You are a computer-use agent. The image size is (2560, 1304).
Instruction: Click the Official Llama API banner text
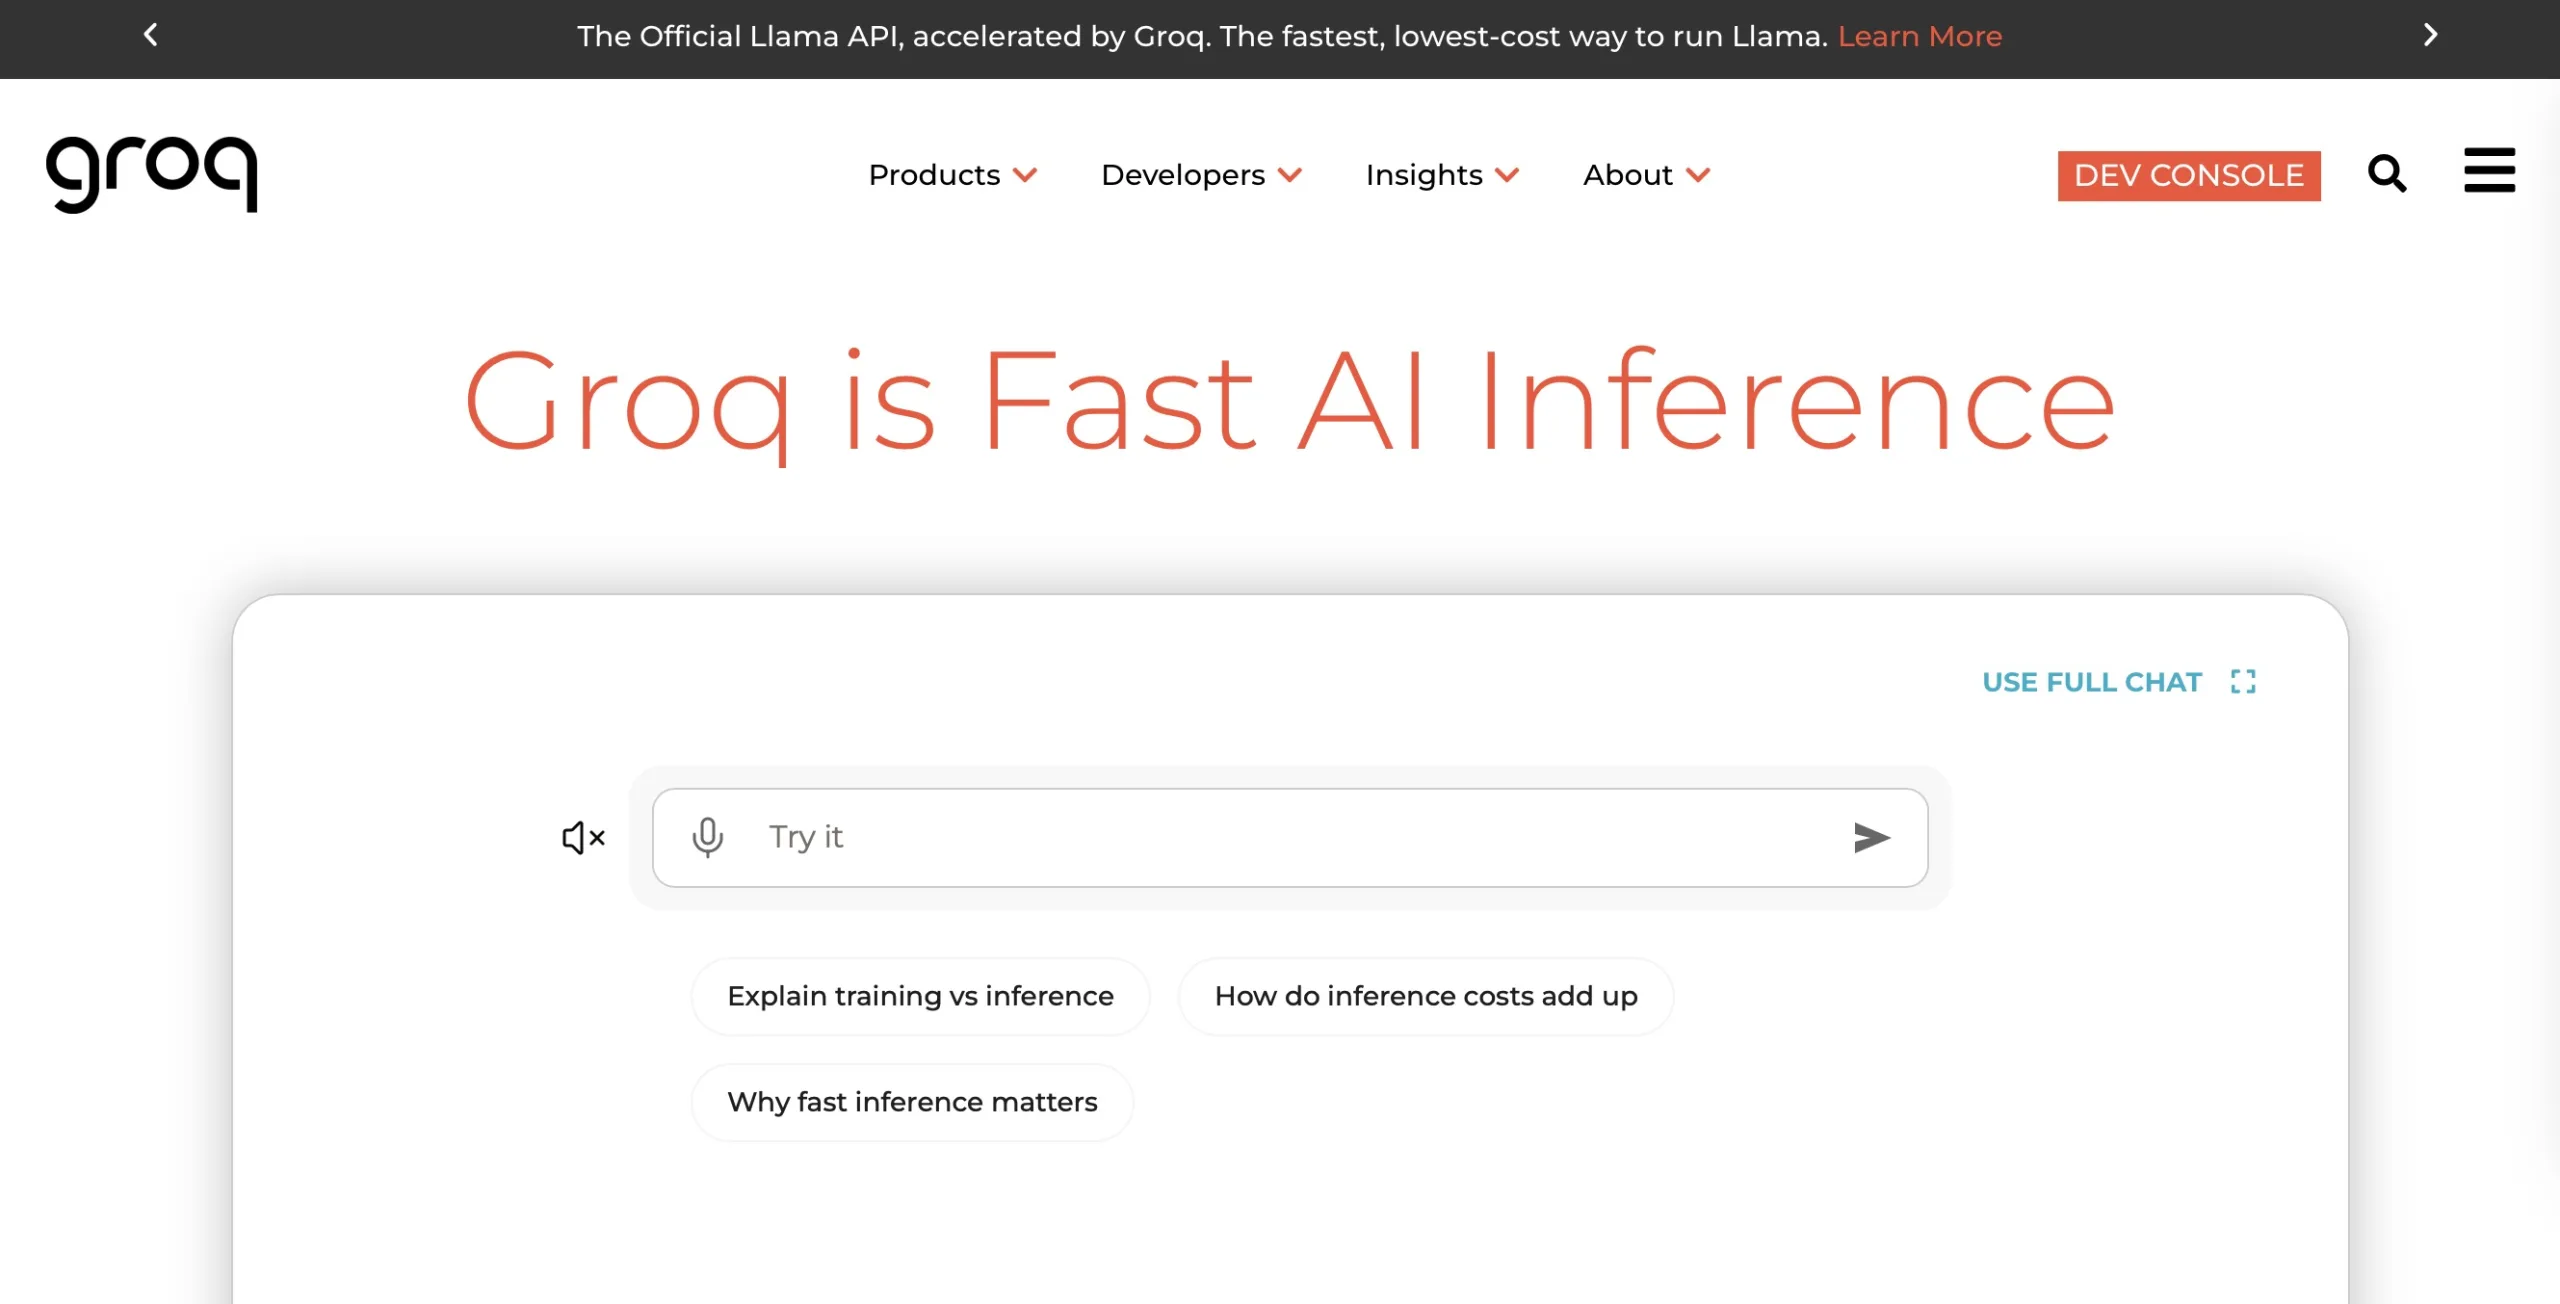coord(1202,37)
